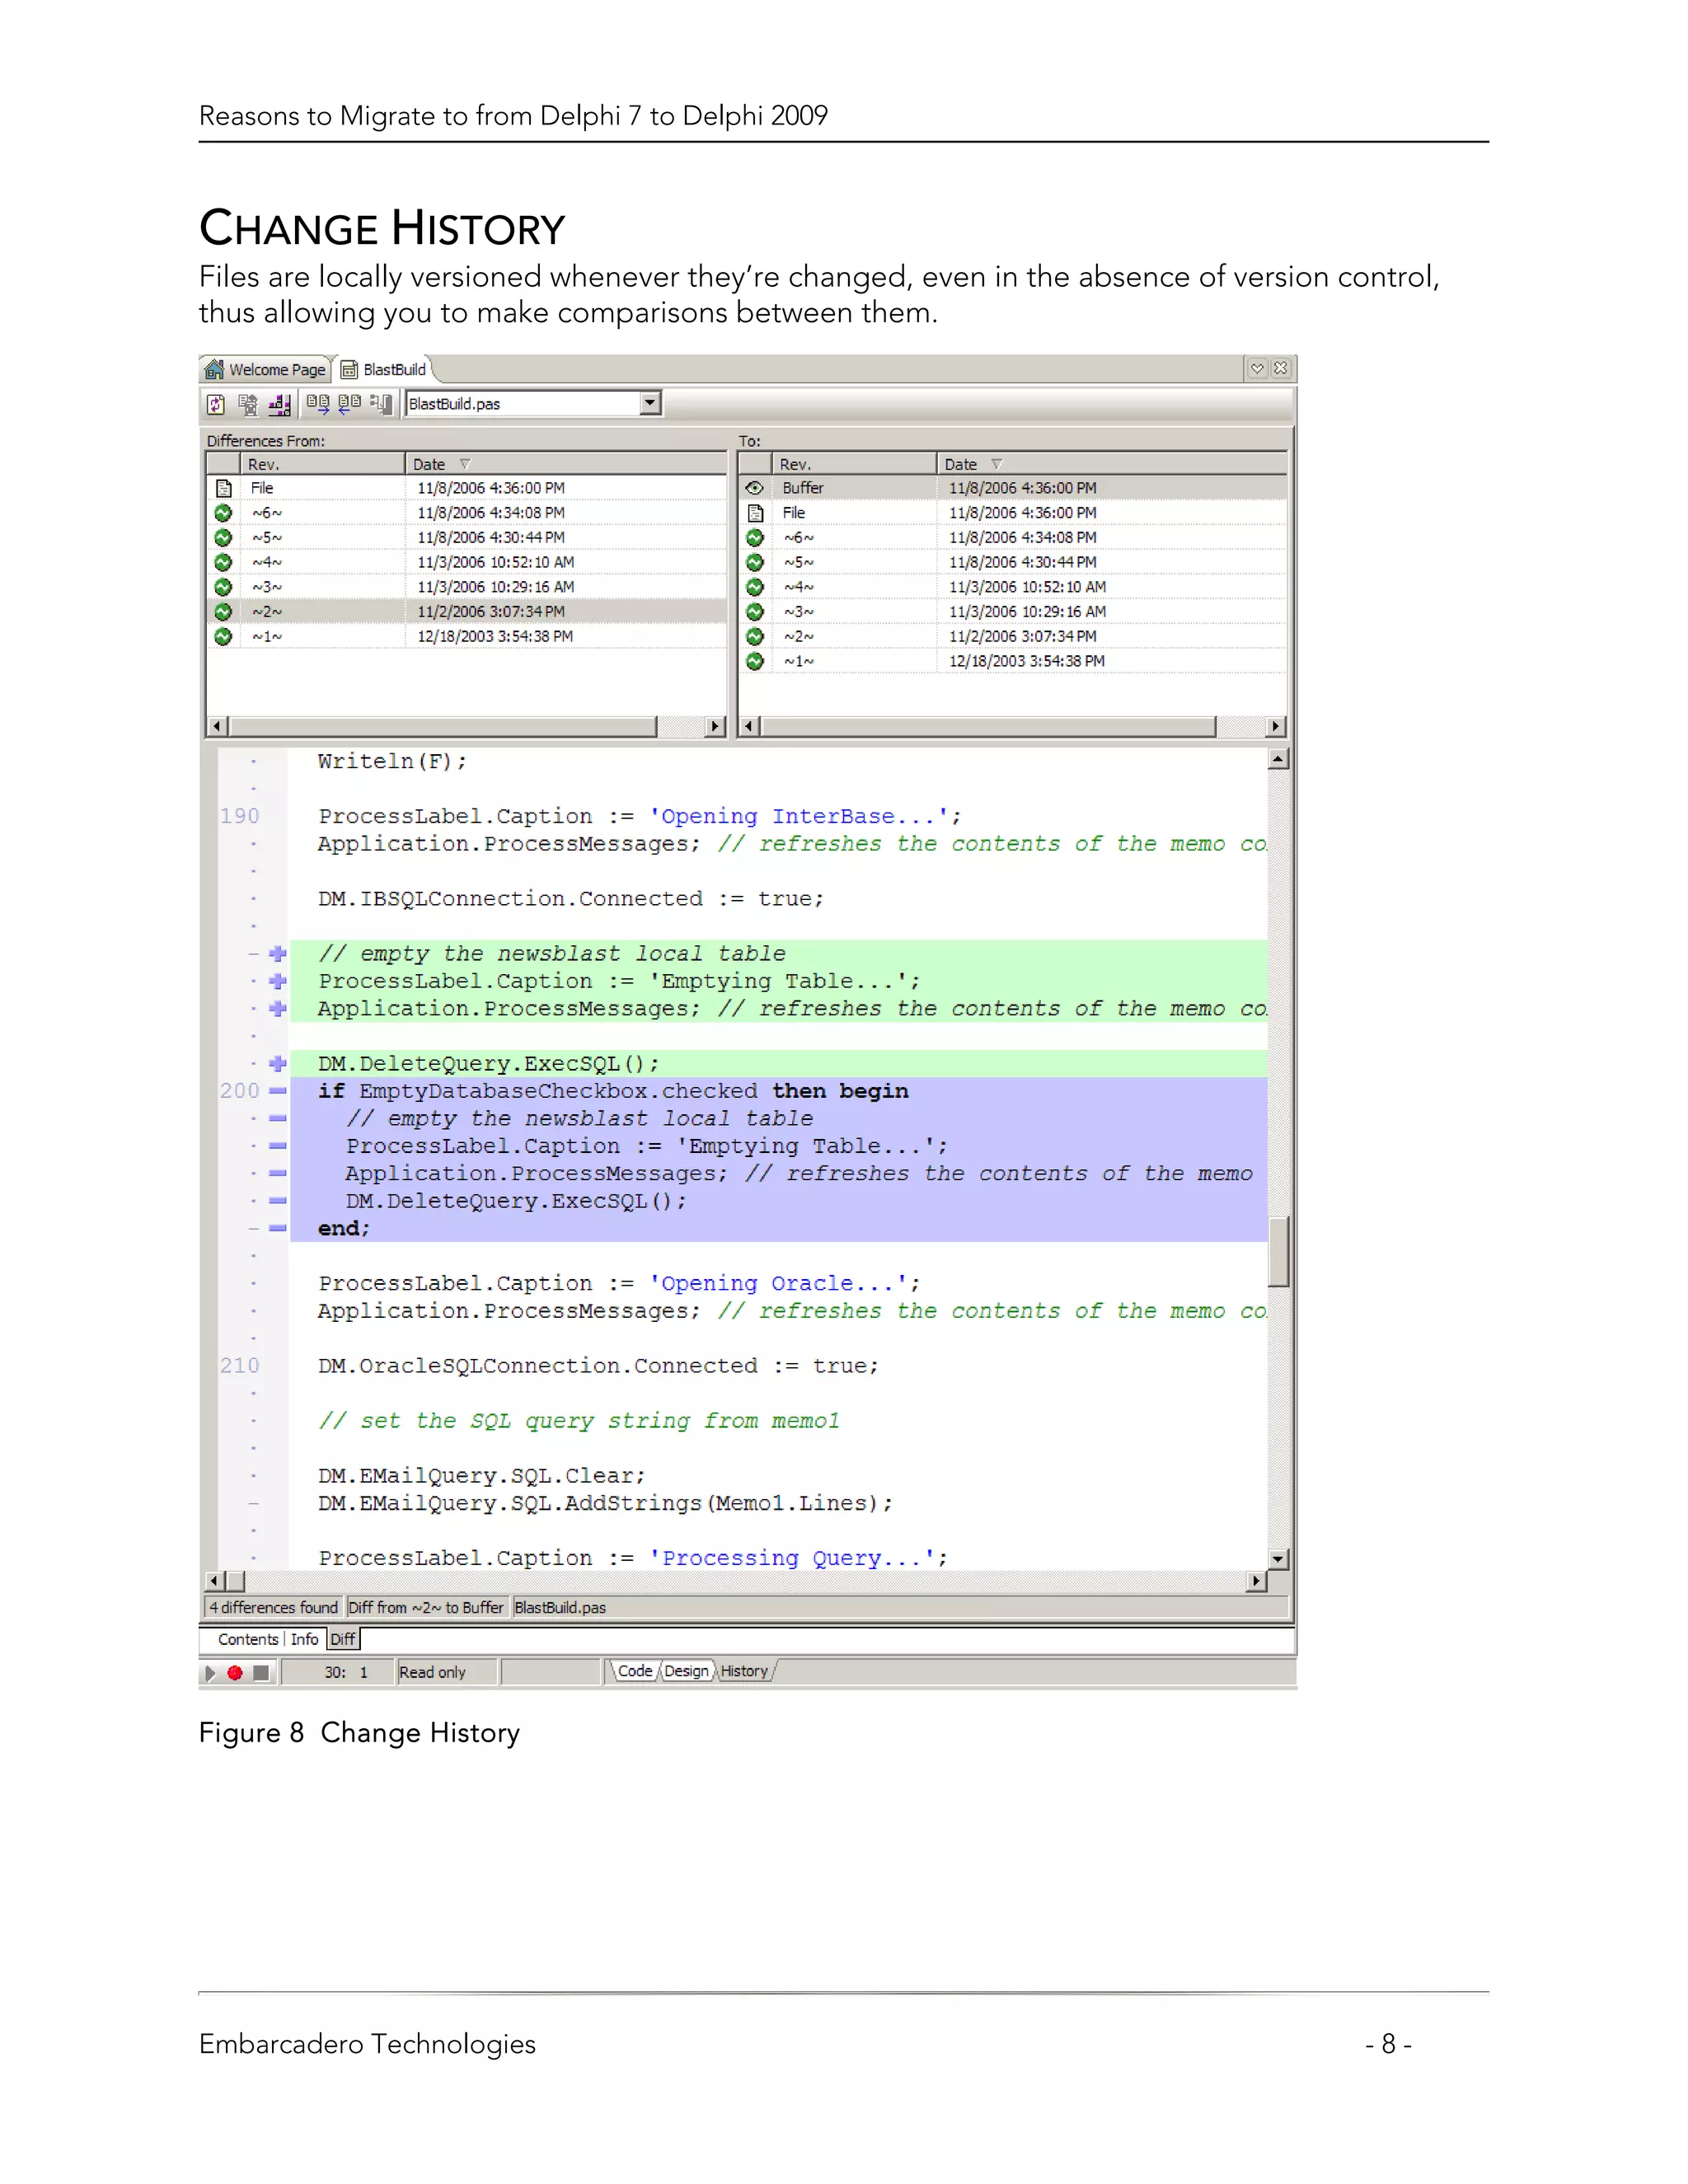Click line number 190 in gutter
1688x2184 pixels.
pyautogui.click(x=239, y=816)
